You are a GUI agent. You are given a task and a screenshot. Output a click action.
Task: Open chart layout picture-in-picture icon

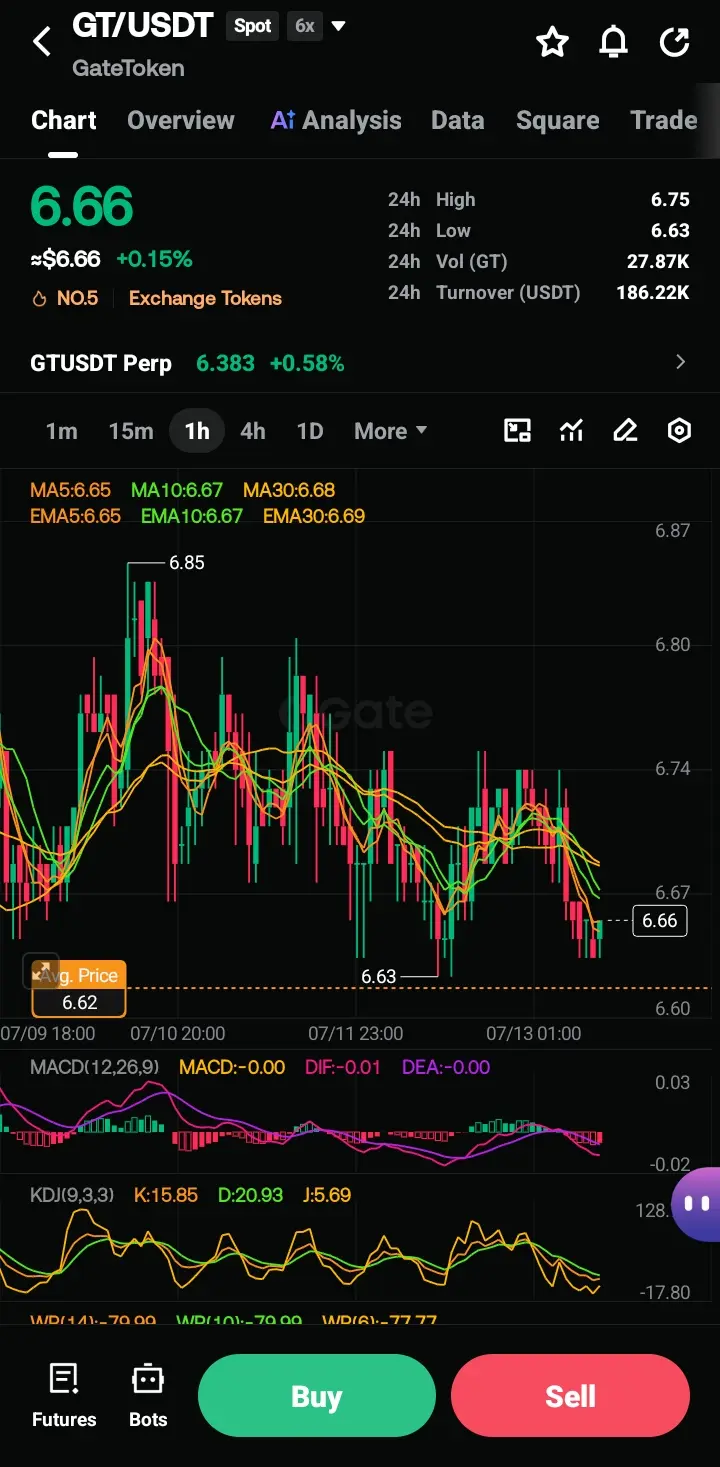tap(517, 431)
